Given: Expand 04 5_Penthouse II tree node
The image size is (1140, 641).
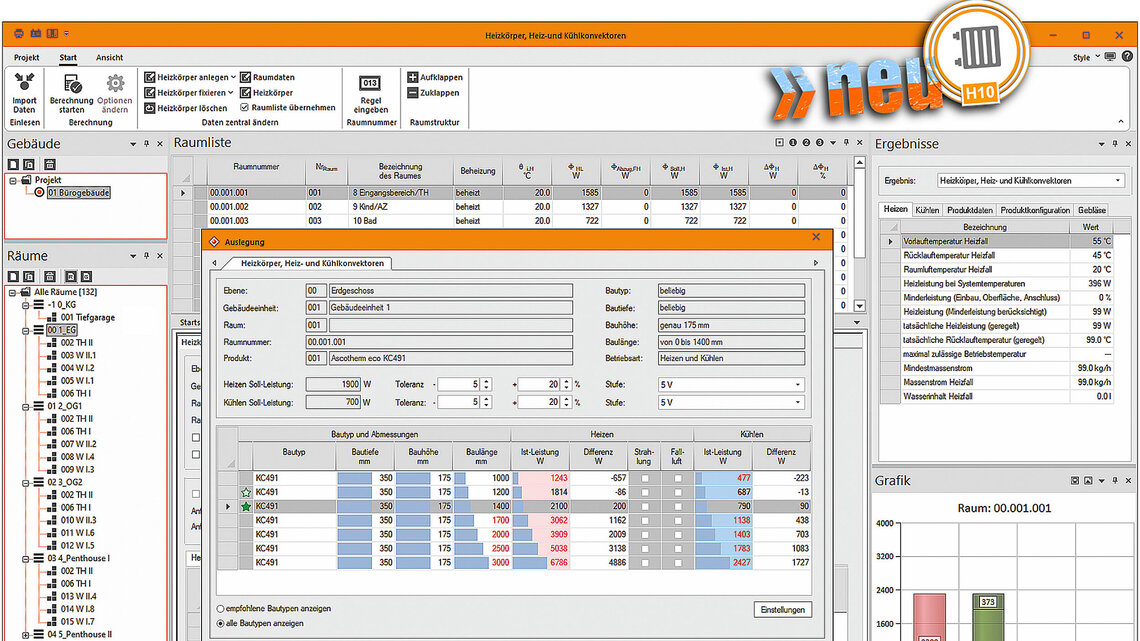Looking at the screenshot, I should click(x=25, y=635).
